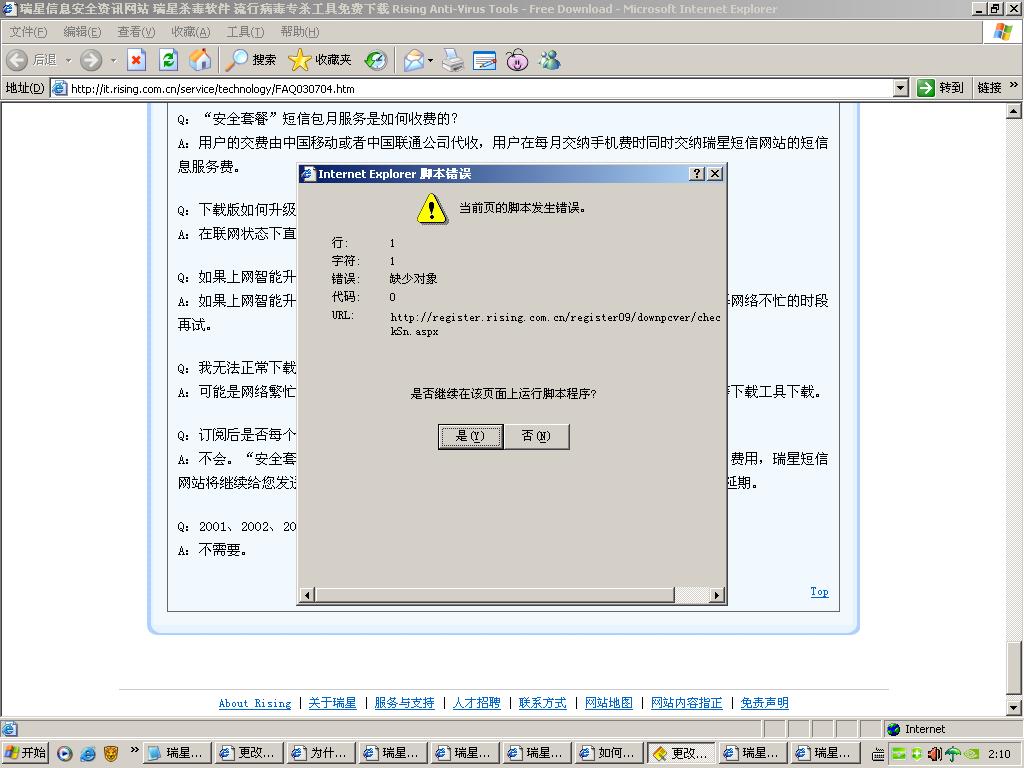1024x768 pixels.
Task: Click the Print icon in the toolbar
Action: (x=453, y=60)
